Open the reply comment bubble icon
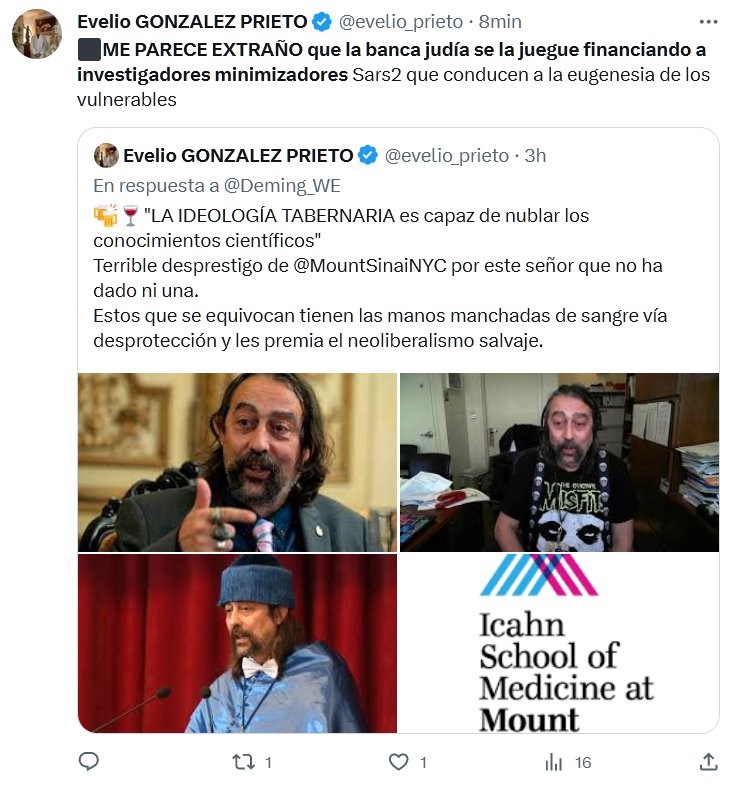This screenshot has height=786, width=740. pos(89,761)
